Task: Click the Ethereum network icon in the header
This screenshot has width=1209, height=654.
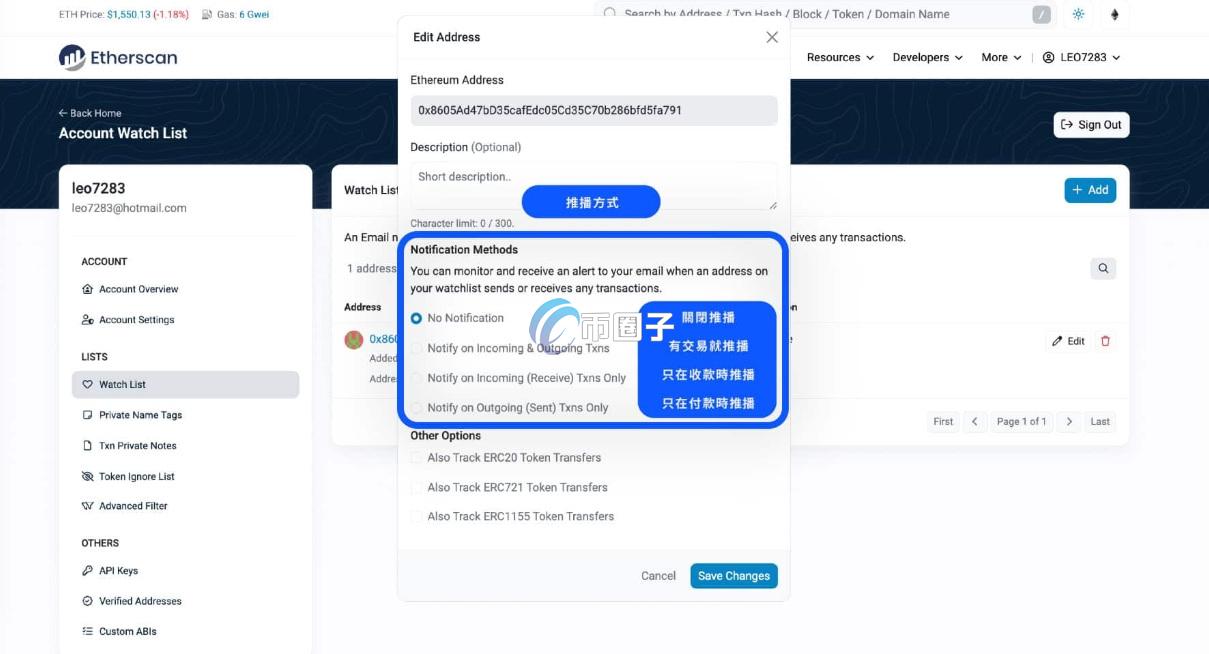Action: pos(1114,13)
